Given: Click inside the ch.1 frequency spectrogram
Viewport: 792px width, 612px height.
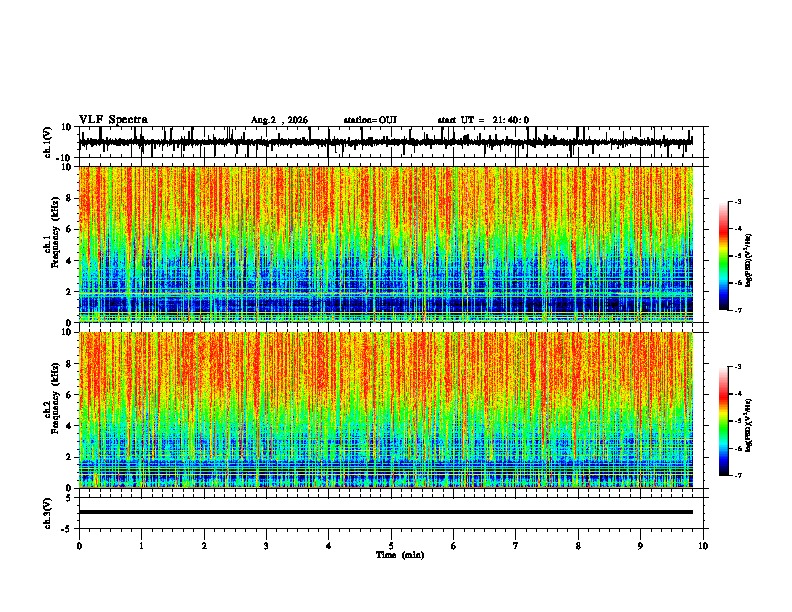Looking at the screenshot, I should click(x=386, y=244).
